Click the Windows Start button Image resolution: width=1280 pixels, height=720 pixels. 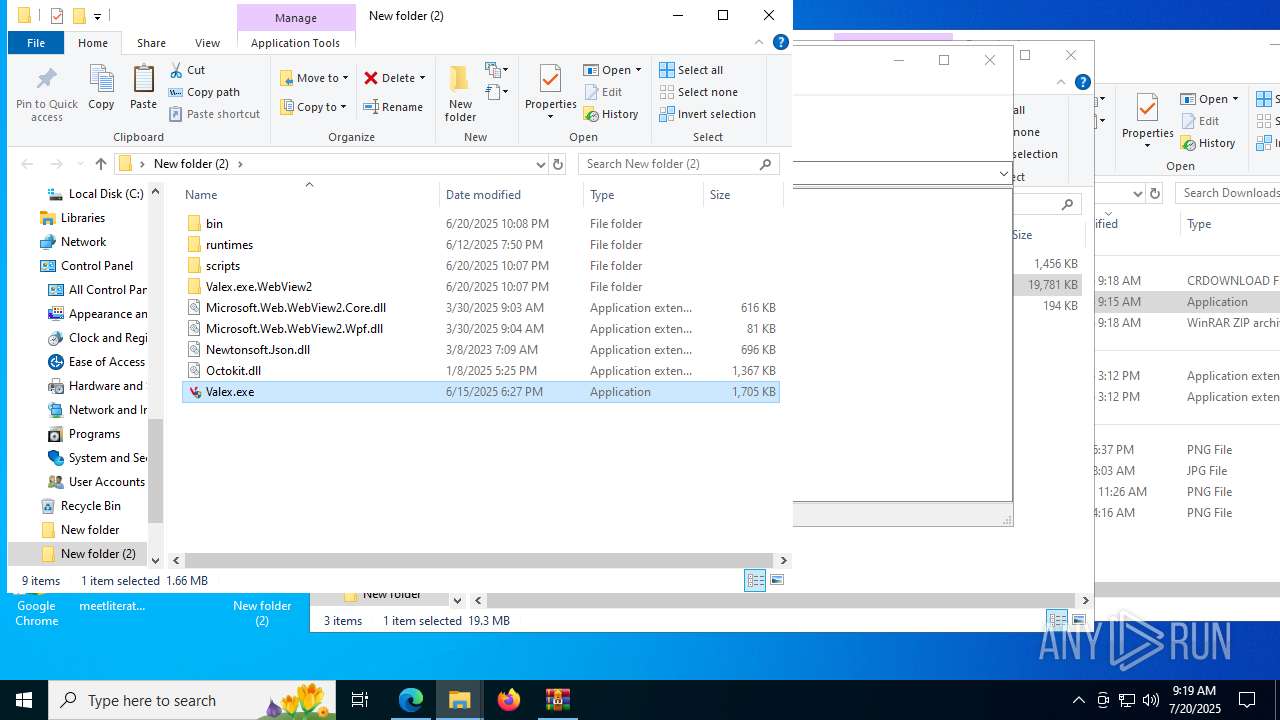click(24, 700)
